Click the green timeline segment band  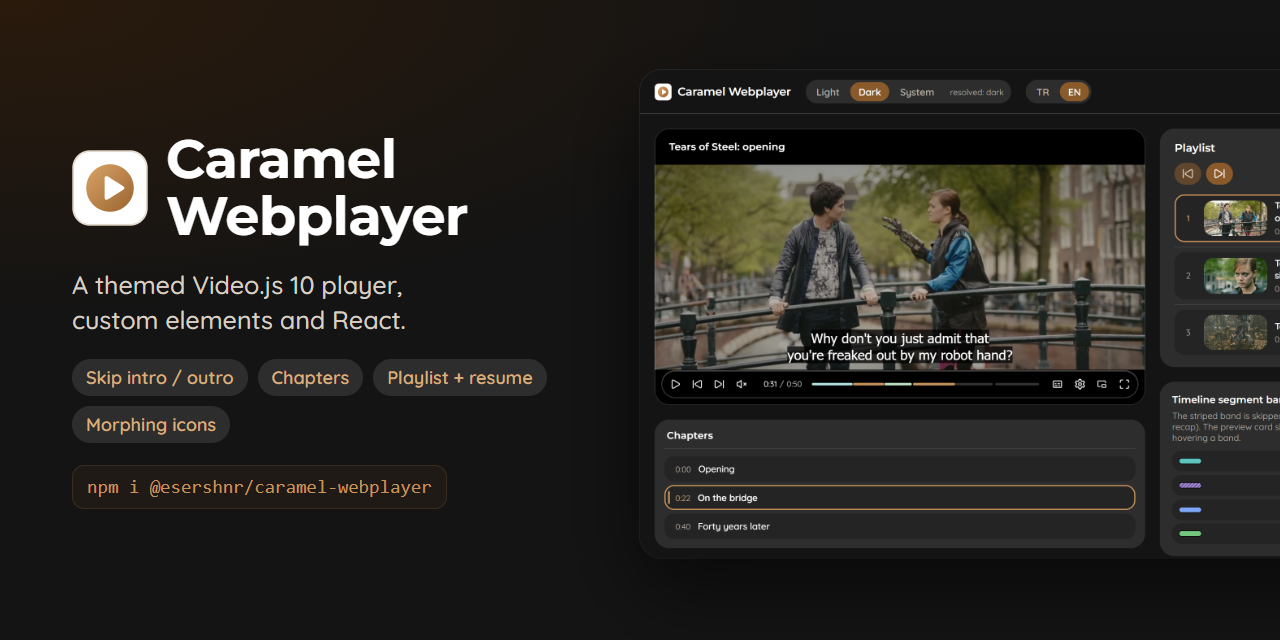coord(1190,534)
